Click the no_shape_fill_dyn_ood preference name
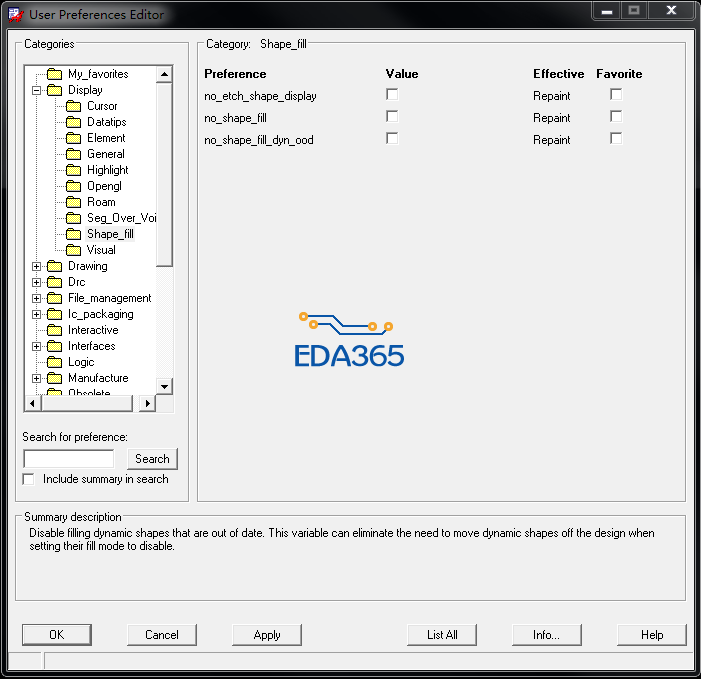Image resolution: width=701 pixels, height=679 pixels. pos(259,140)
